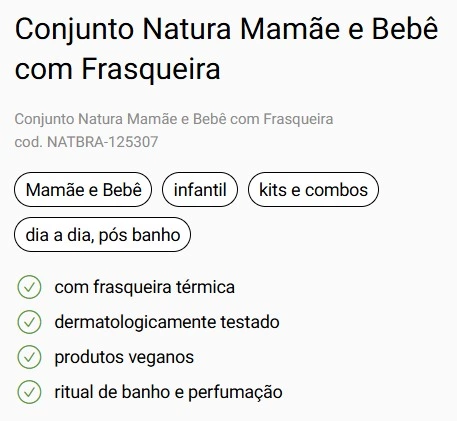Open the infantil category tag

click(x=200, y=190)
